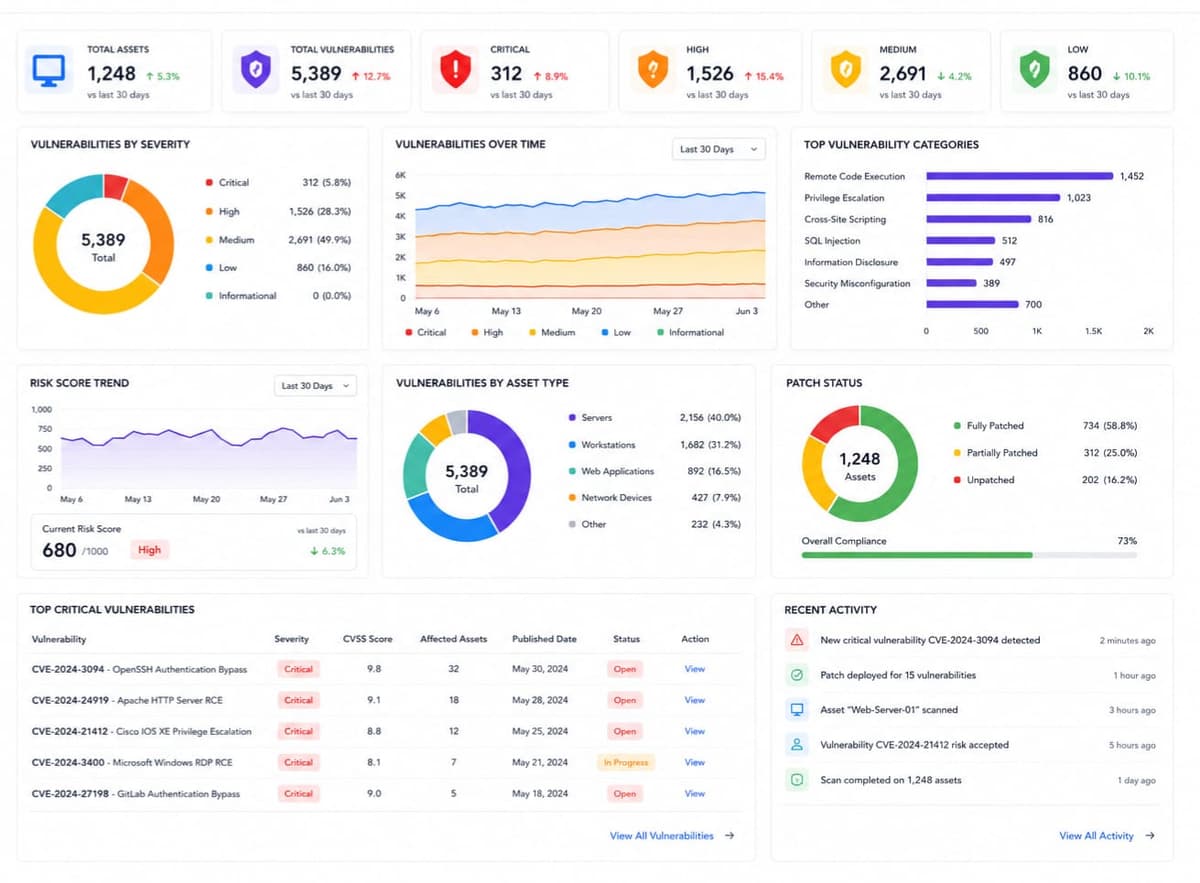This screenshot has height=883, width=1200.
Task: Click the patch status donut chart center
Action: 860,465
